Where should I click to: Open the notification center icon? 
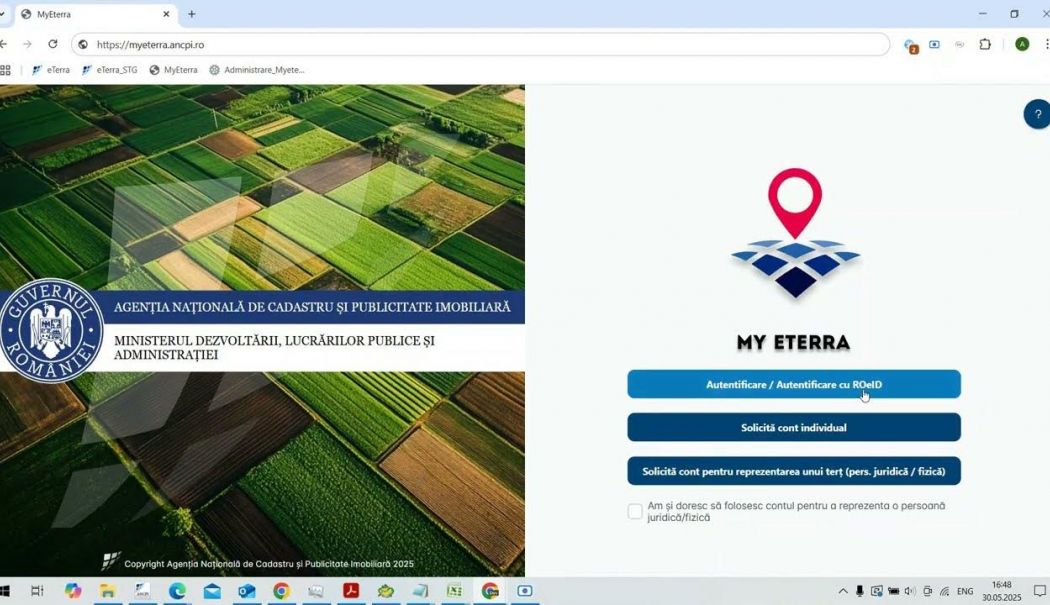(1039, 591)
